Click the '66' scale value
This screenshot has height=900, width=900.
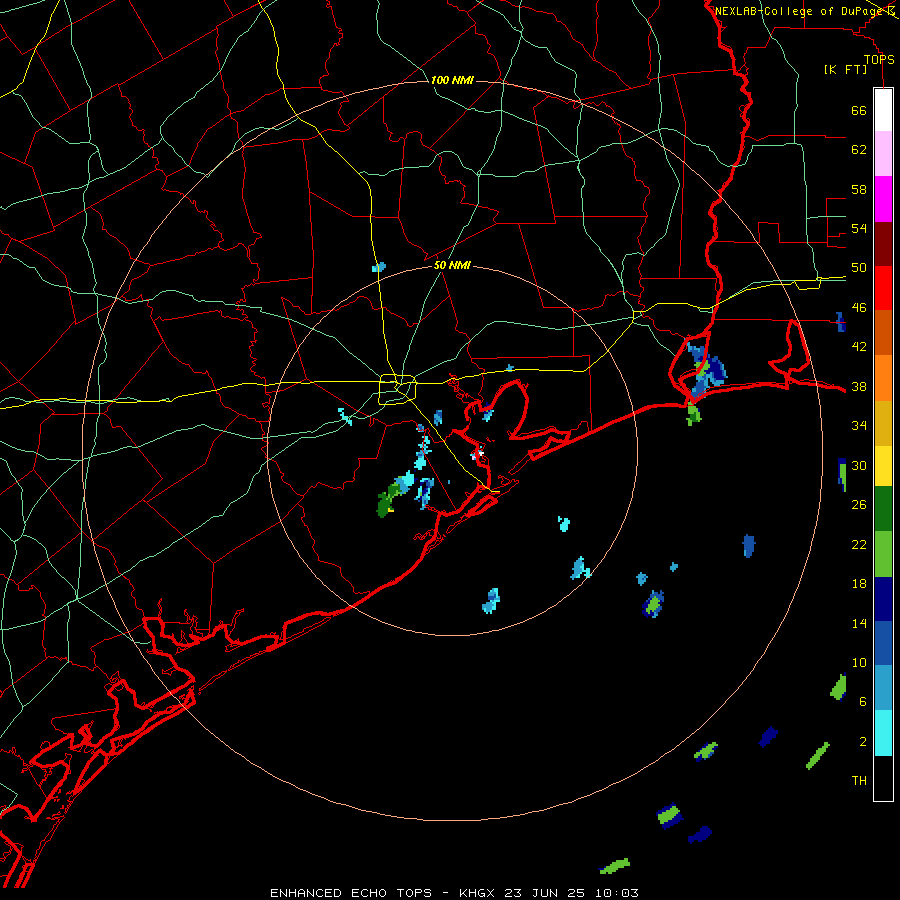(x=859, y=110)
